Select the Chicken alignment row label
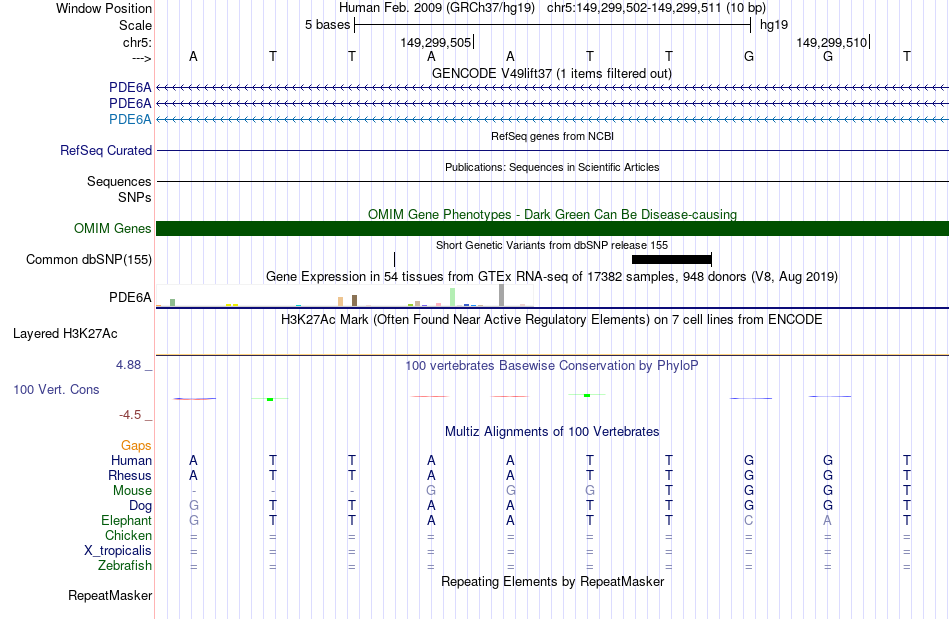The height and width of the screenshot is (619, 950). coord(128,535)
